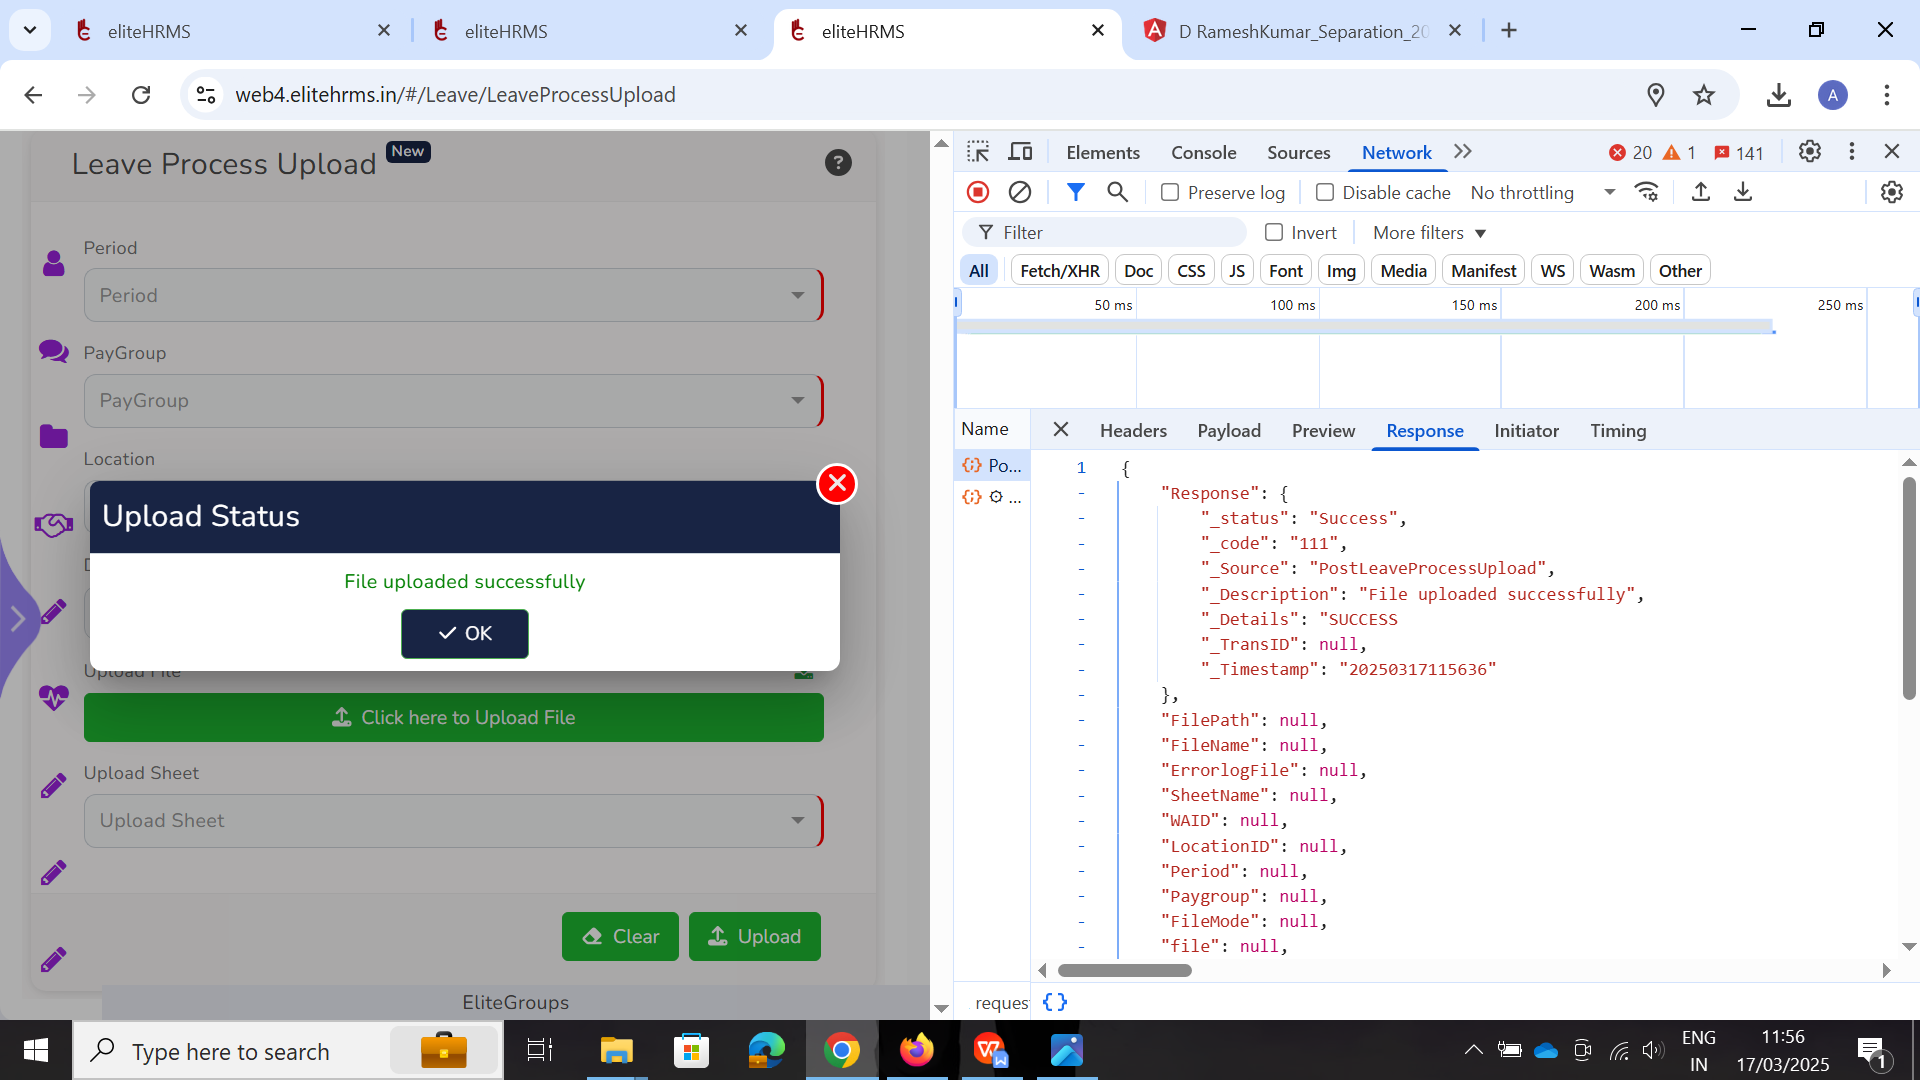Image resolution: width=1920 pixels, height=1080 pixels.
Task: Tick the Invert filter checkbox
Action: (1274, 232)
